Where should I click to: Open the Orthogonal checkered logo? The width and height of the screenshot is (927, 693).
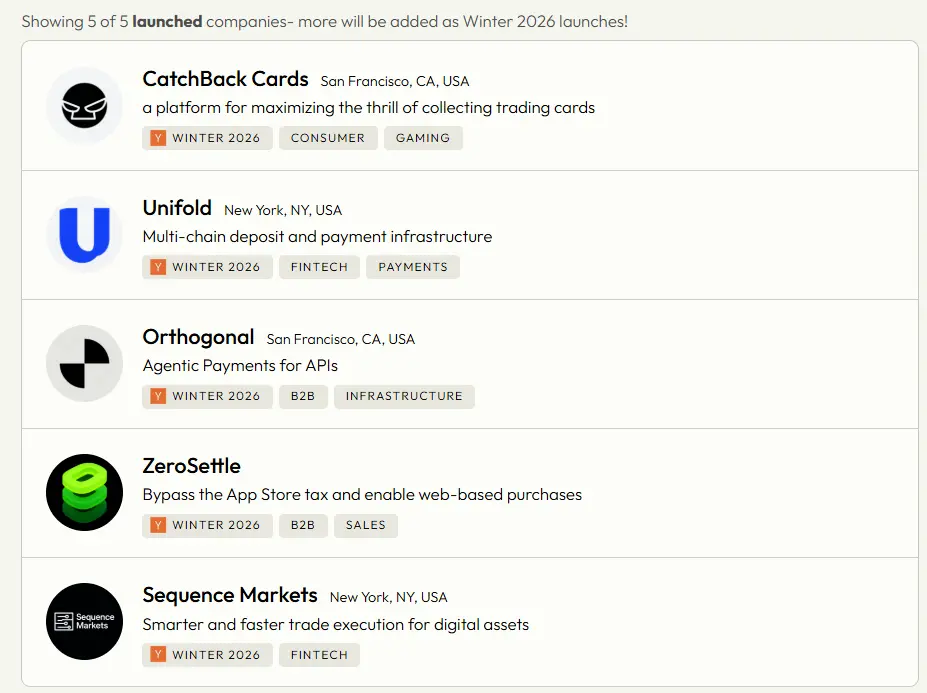pyautogui.click(x=84, y=364)
